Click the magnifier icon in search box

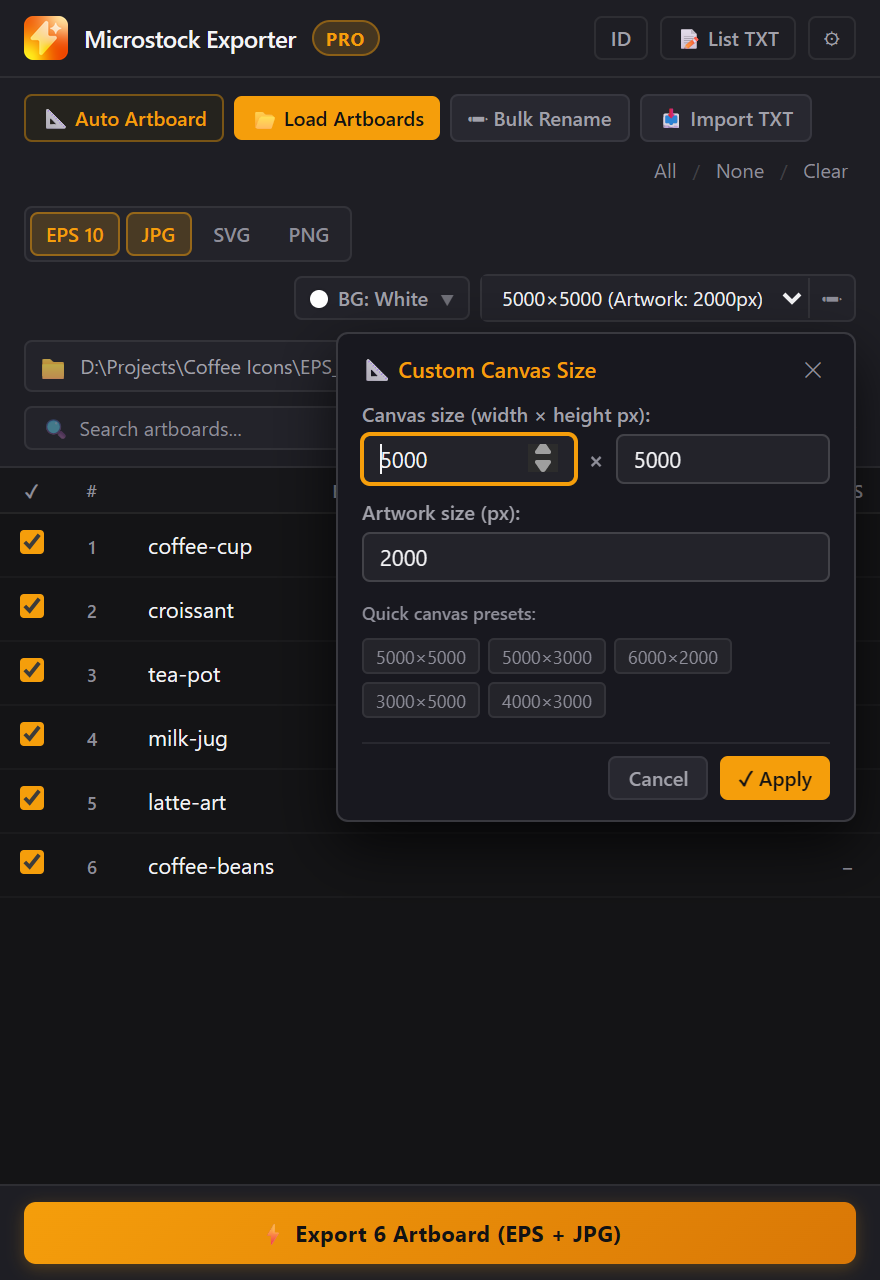(56, 429)
